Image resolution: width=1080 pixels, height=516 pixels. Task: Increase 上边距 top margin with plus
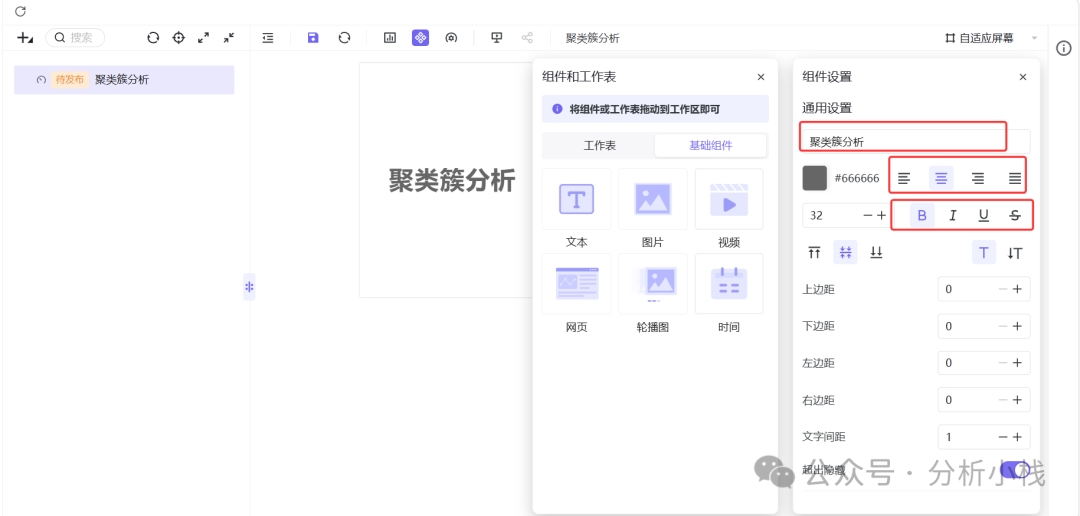click(x=1017, y=289)
